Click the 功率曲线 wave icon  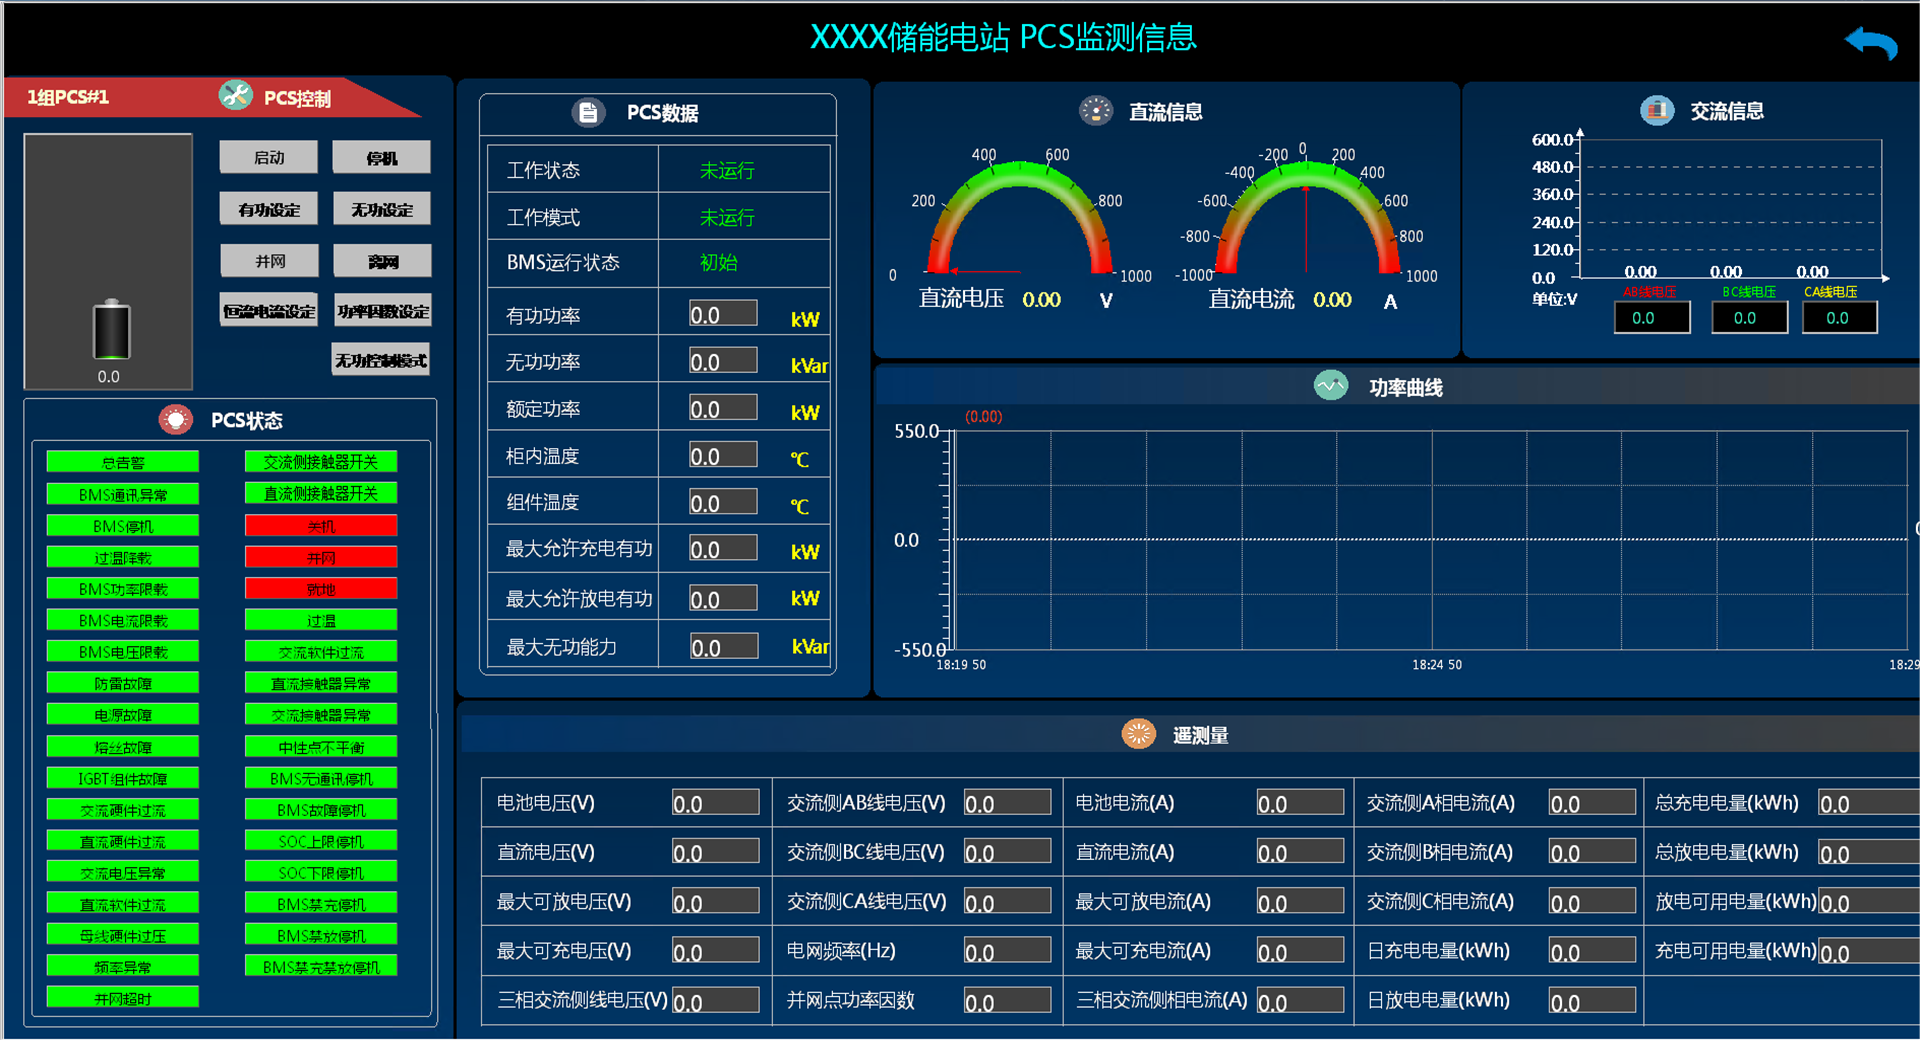(1330, 385)
